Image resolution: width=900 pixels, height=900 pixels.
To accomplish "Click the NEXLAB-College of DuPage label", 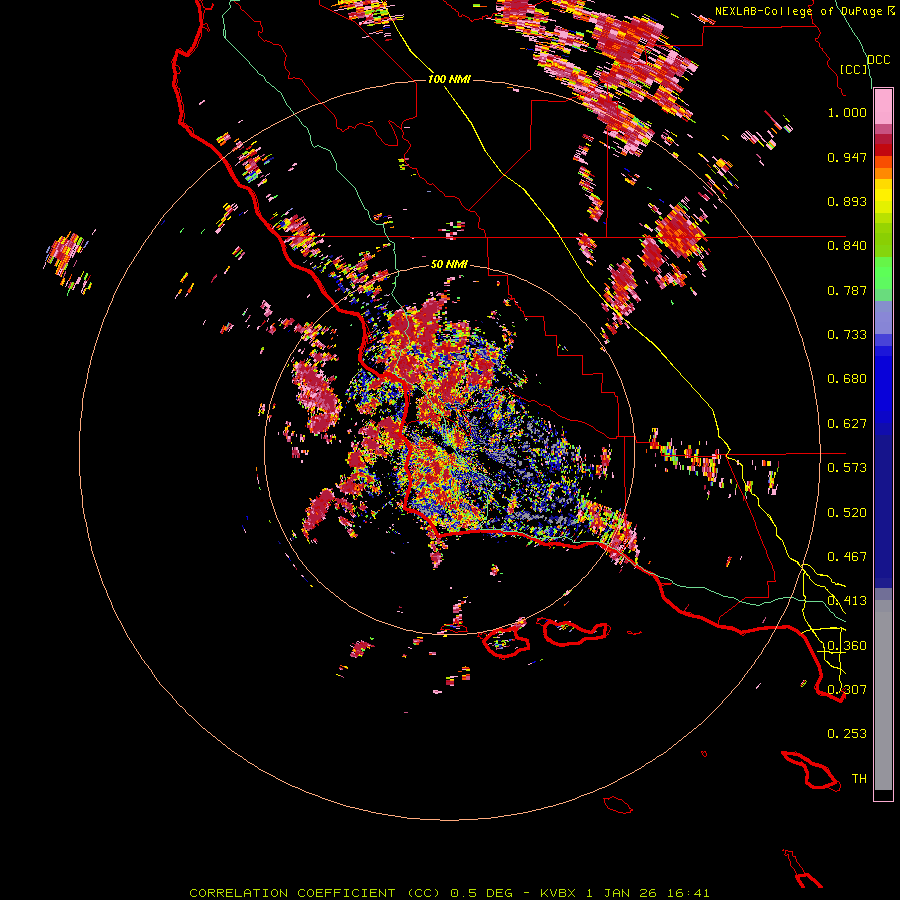I will [798, 11].
